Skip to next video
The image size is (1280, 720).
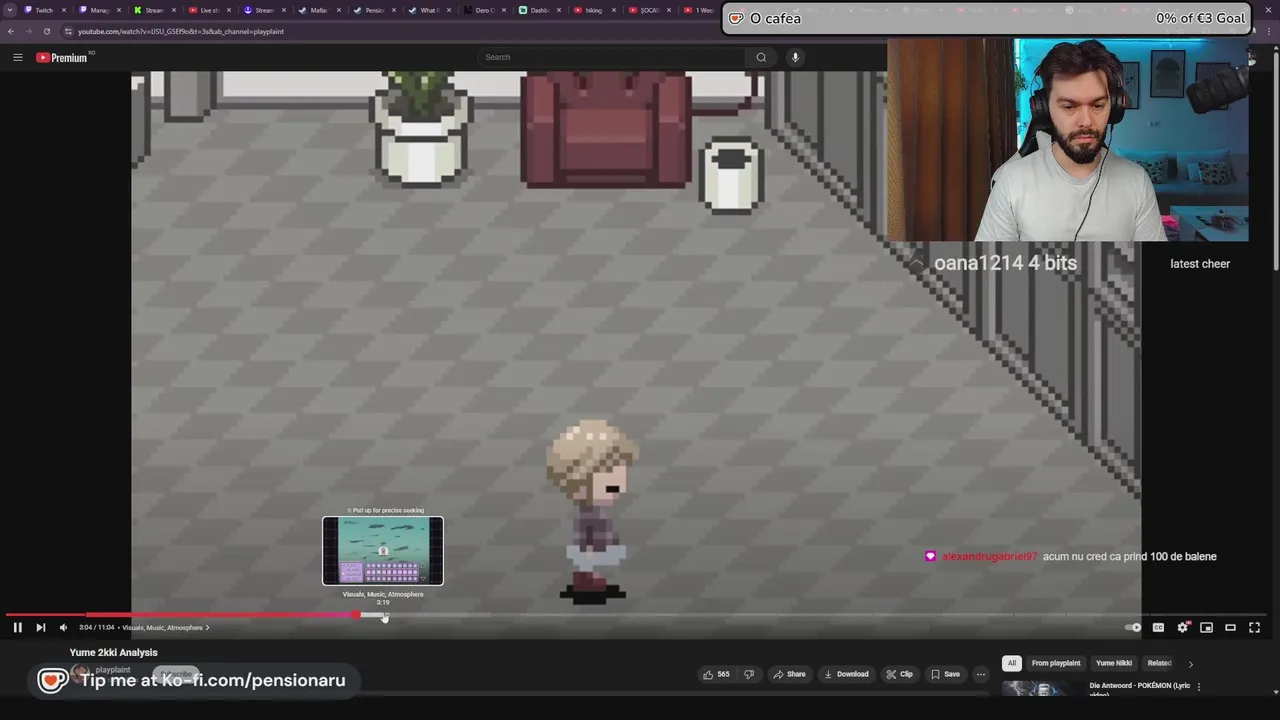pos(40,628)
